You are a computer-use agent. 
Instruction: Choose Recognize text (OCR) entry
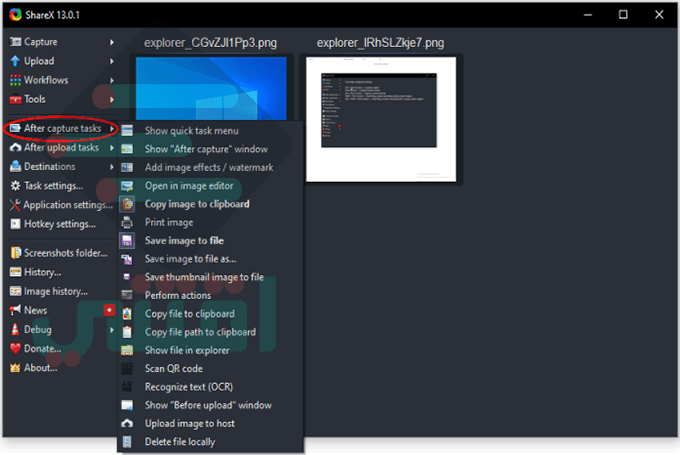pyautogui.click(x=210, y=387)
